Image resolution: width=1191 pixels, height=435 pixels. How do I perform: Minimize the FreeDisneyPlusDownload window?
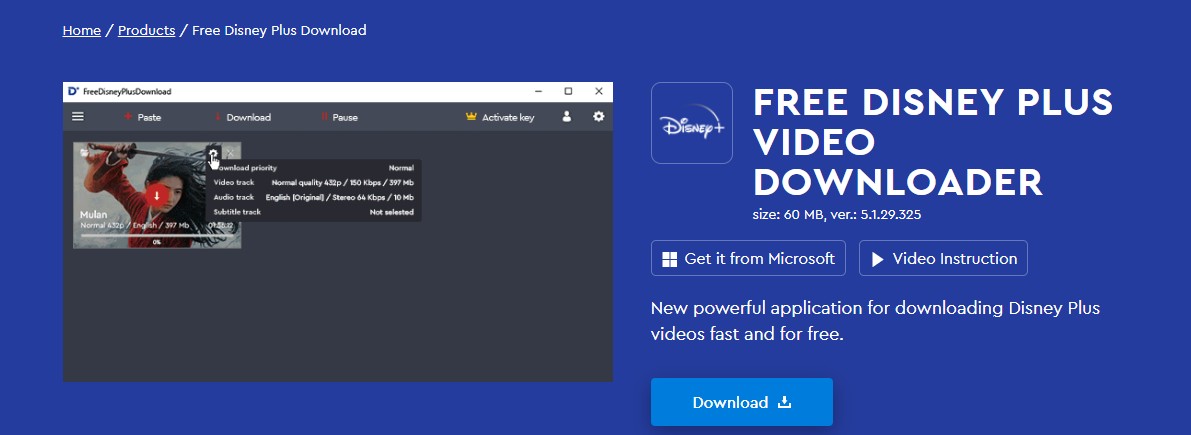539,91
